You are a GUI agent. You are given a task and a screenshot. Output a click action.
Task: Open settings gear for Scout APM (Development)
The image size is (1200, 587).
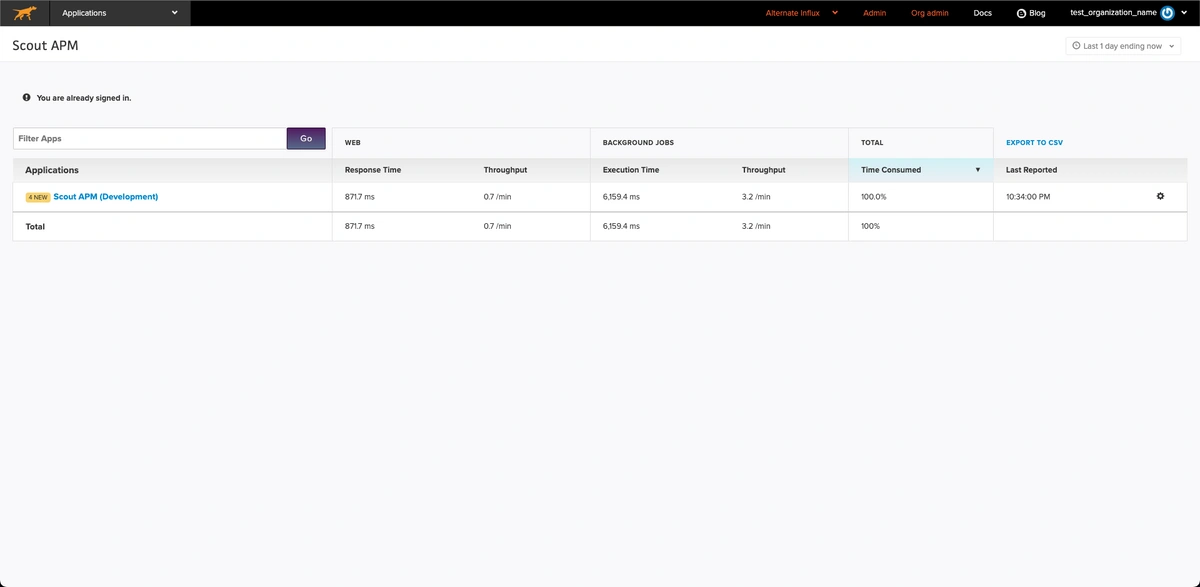click(1160, 196)
